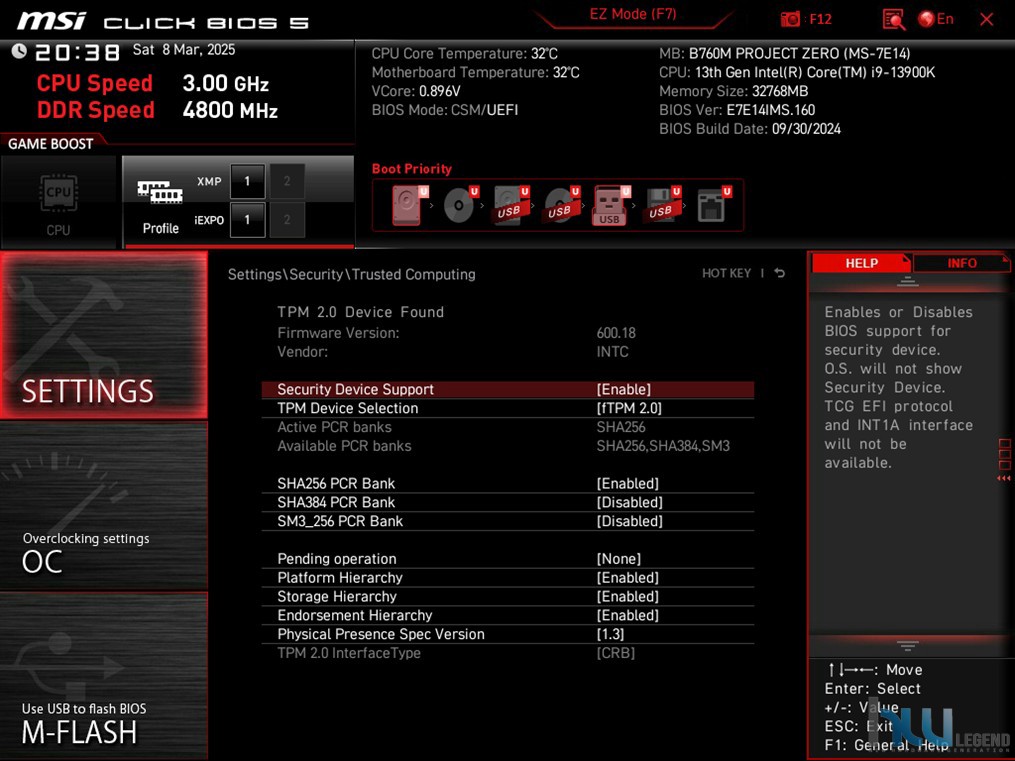Click TPM 2.0 InterfaceType [CRB] value
The width and height of the screenshot is (1015, 761).
(x=616, y=653)
